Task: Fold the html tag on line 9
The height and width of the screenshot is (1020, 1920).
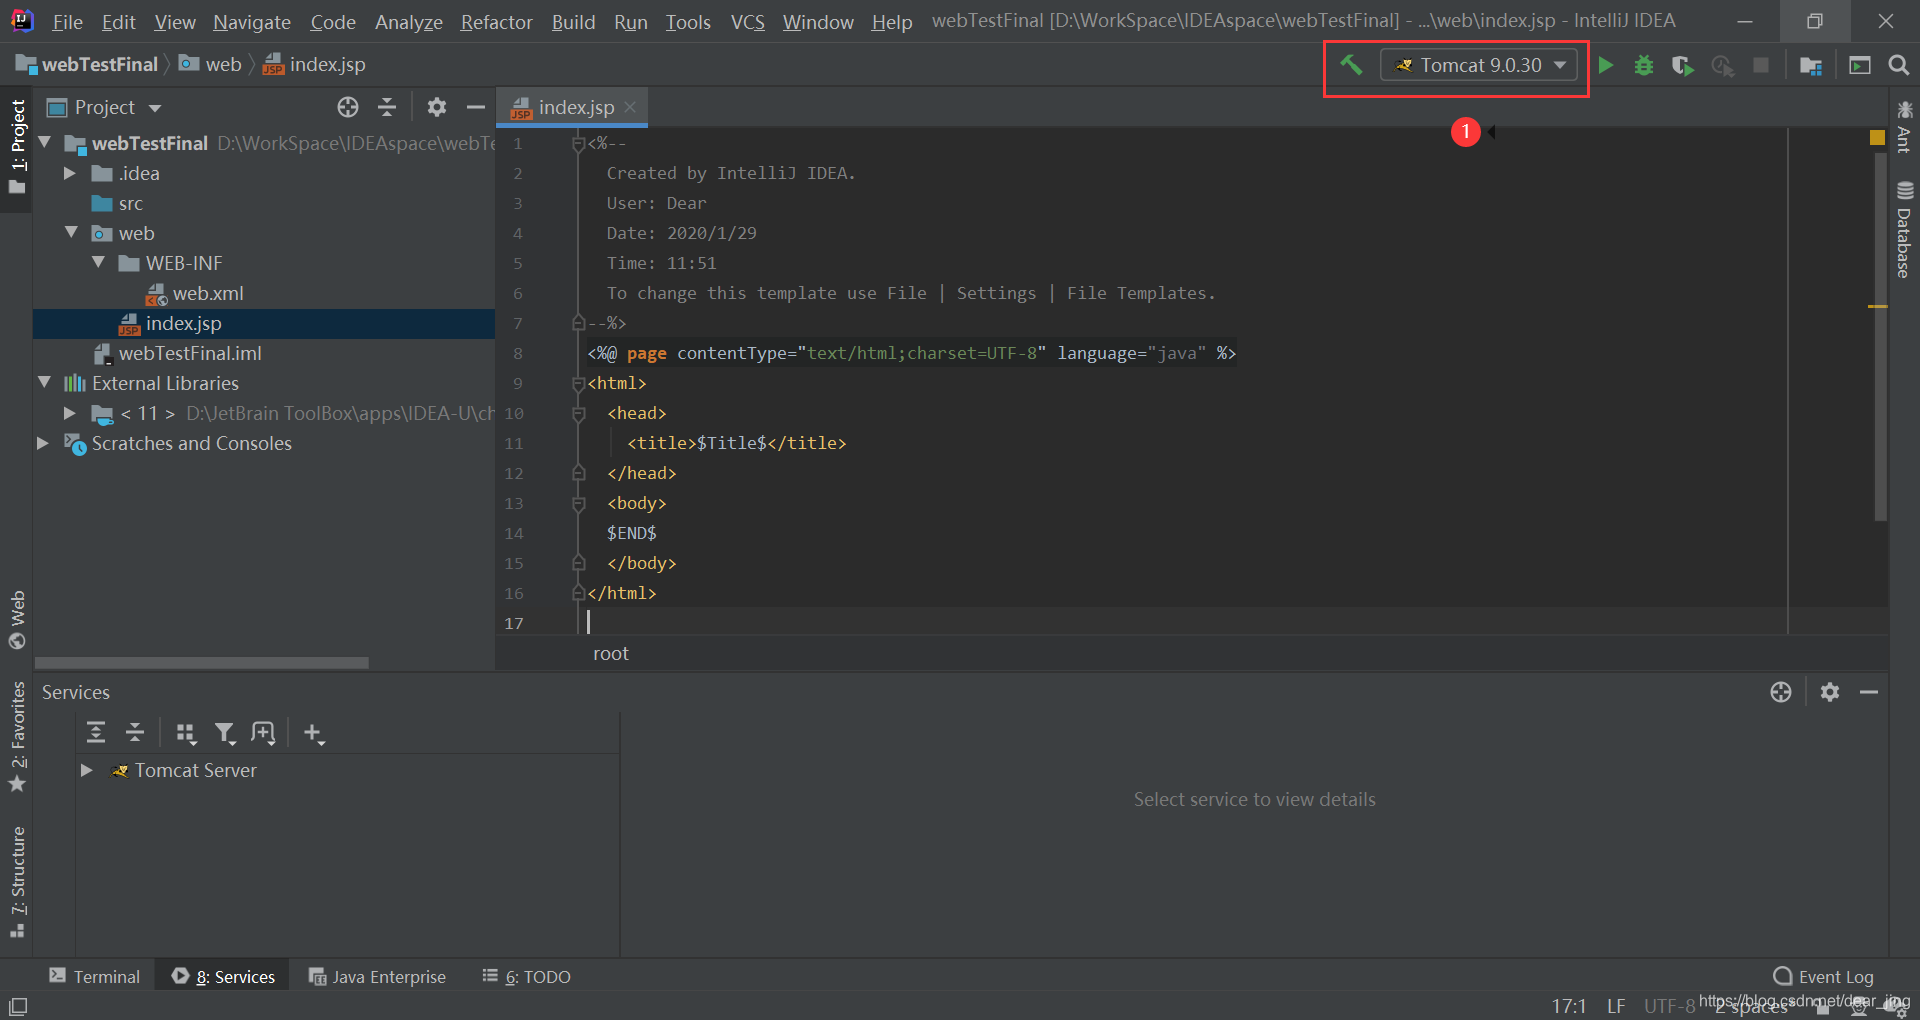Action: point(578,384)
